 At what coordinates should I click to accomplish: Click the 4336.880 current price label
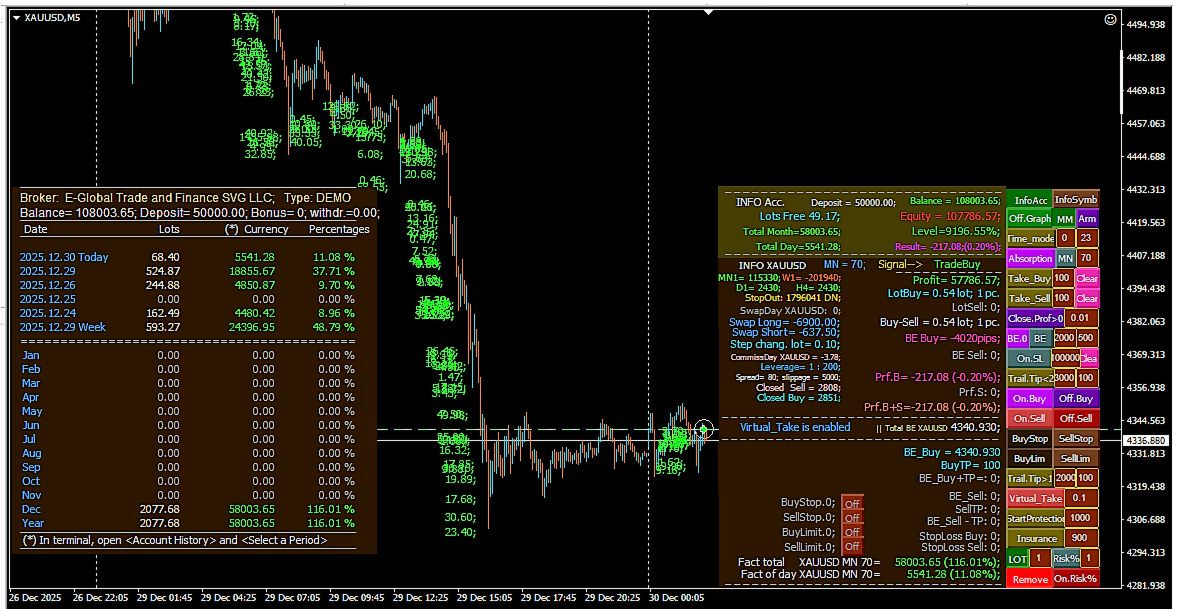pyautogui.click(x=1145, y=440)
